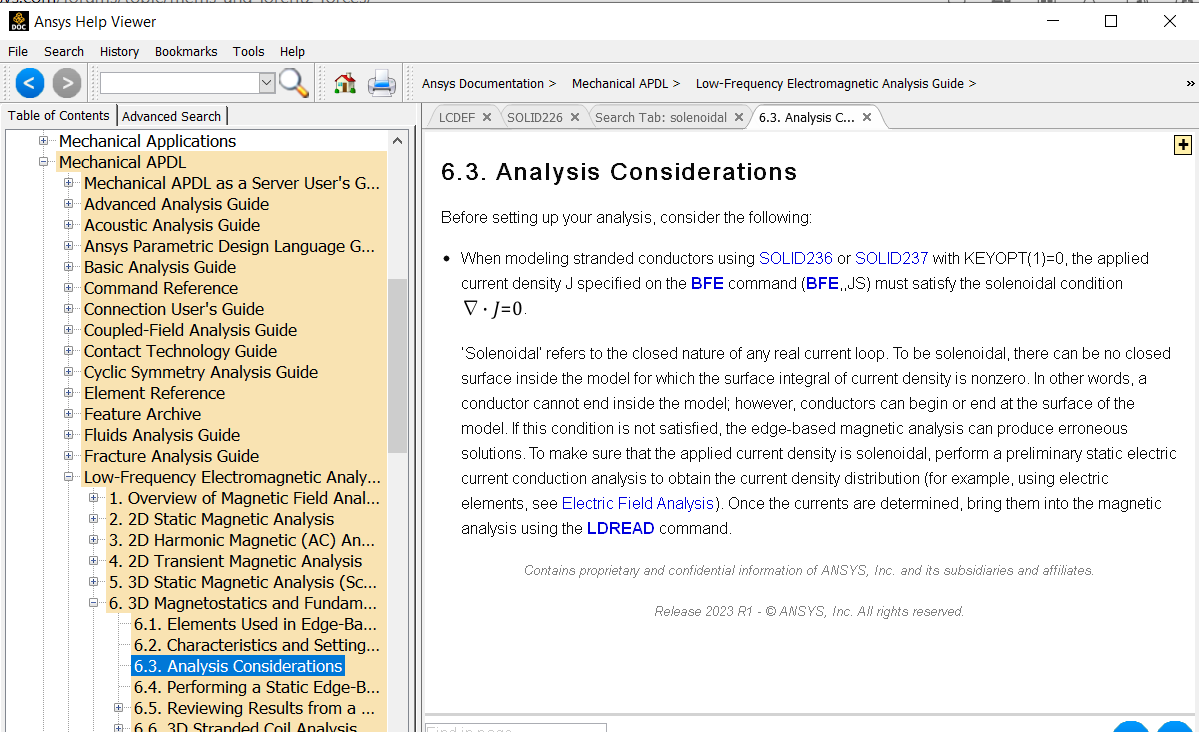Click the contents tree scrollbar thumb

coord(398,366)
